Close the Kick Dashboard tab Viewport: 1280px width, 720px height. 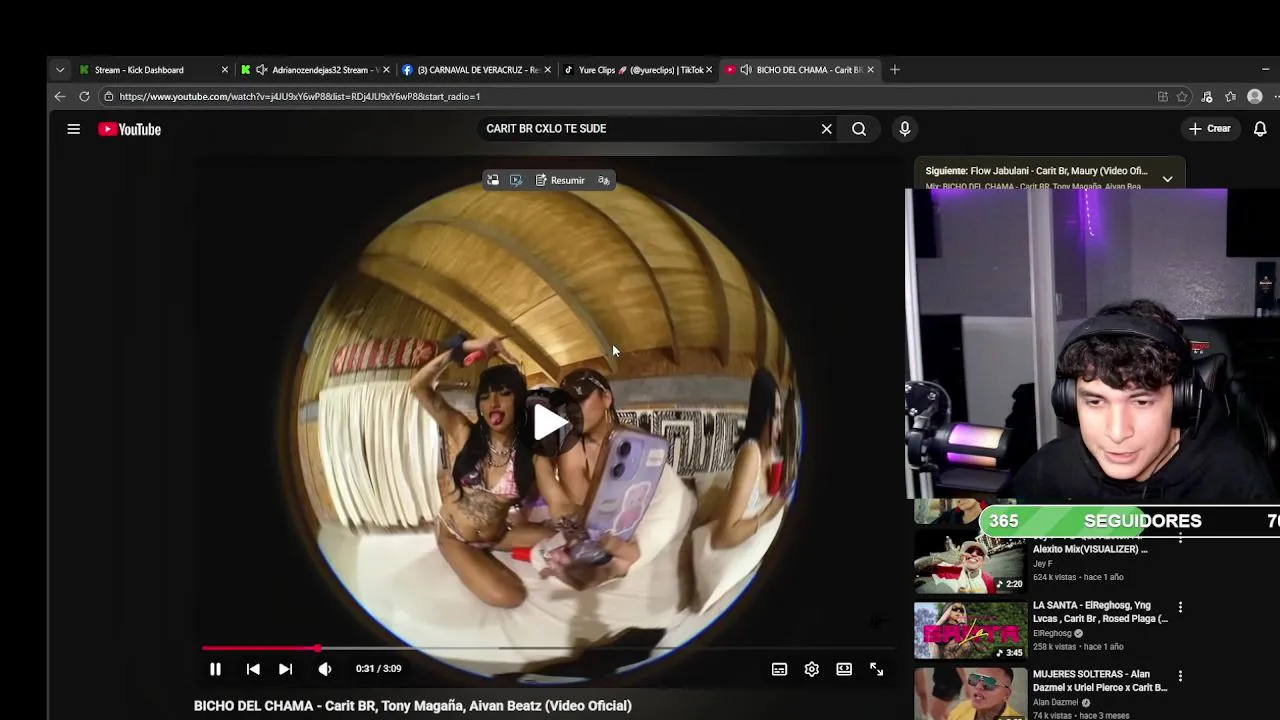[x=224, y=70]
